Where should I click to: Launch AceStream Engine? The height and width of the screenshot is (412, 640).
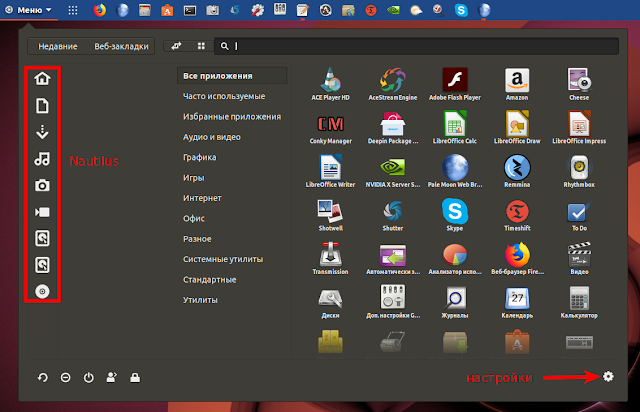click(x=393, y=85)
